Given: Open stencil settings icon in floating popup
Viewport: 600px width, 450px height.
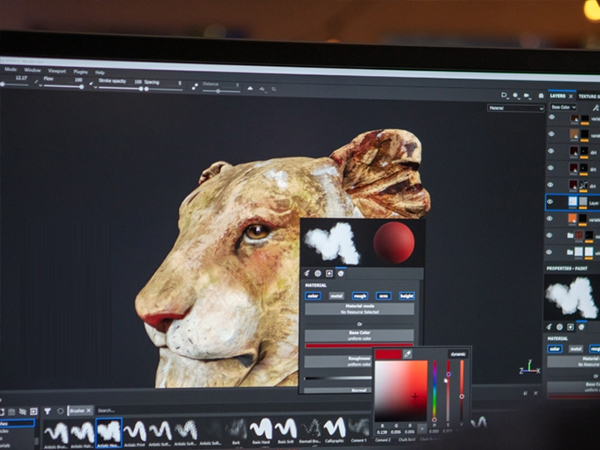Looking at the screenshot, I should coord(329,273).
